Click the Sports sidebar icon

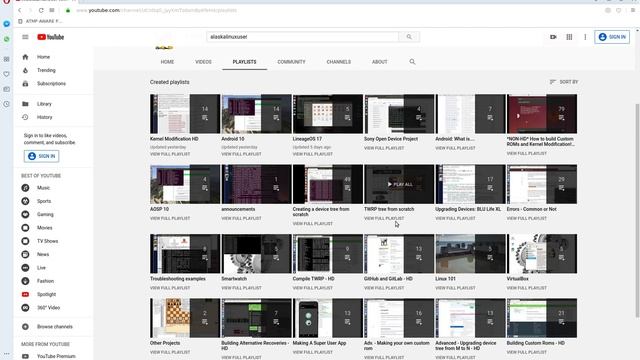point(25,201)
